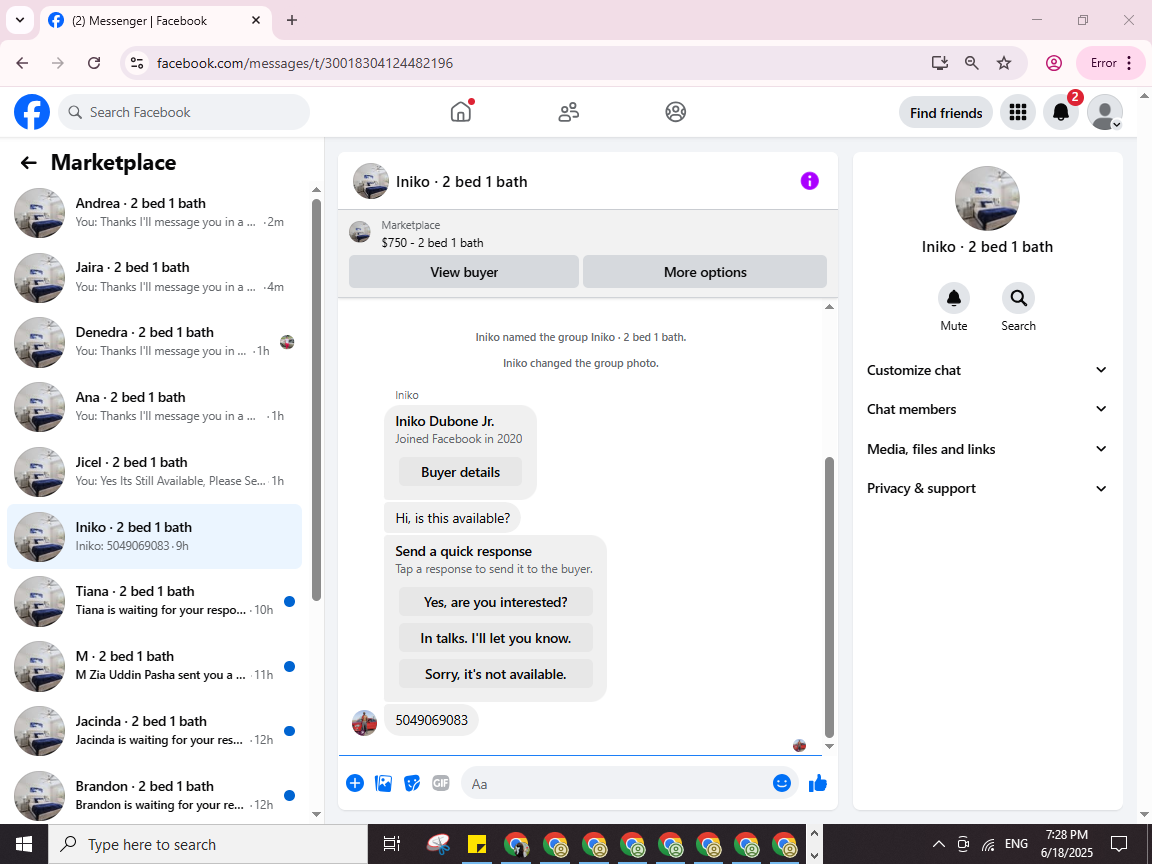Open the Friends icon in top navigation

click(x=569, y=112)
